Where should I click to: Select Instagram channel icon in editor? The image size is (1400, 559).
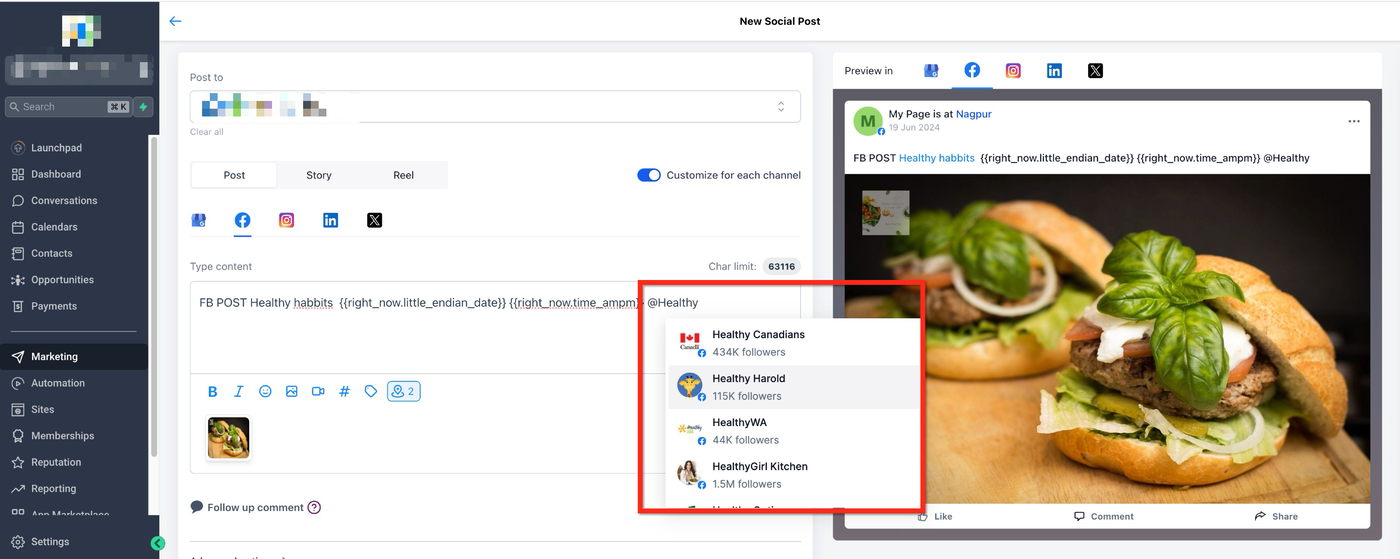click(x=287, y=220)
